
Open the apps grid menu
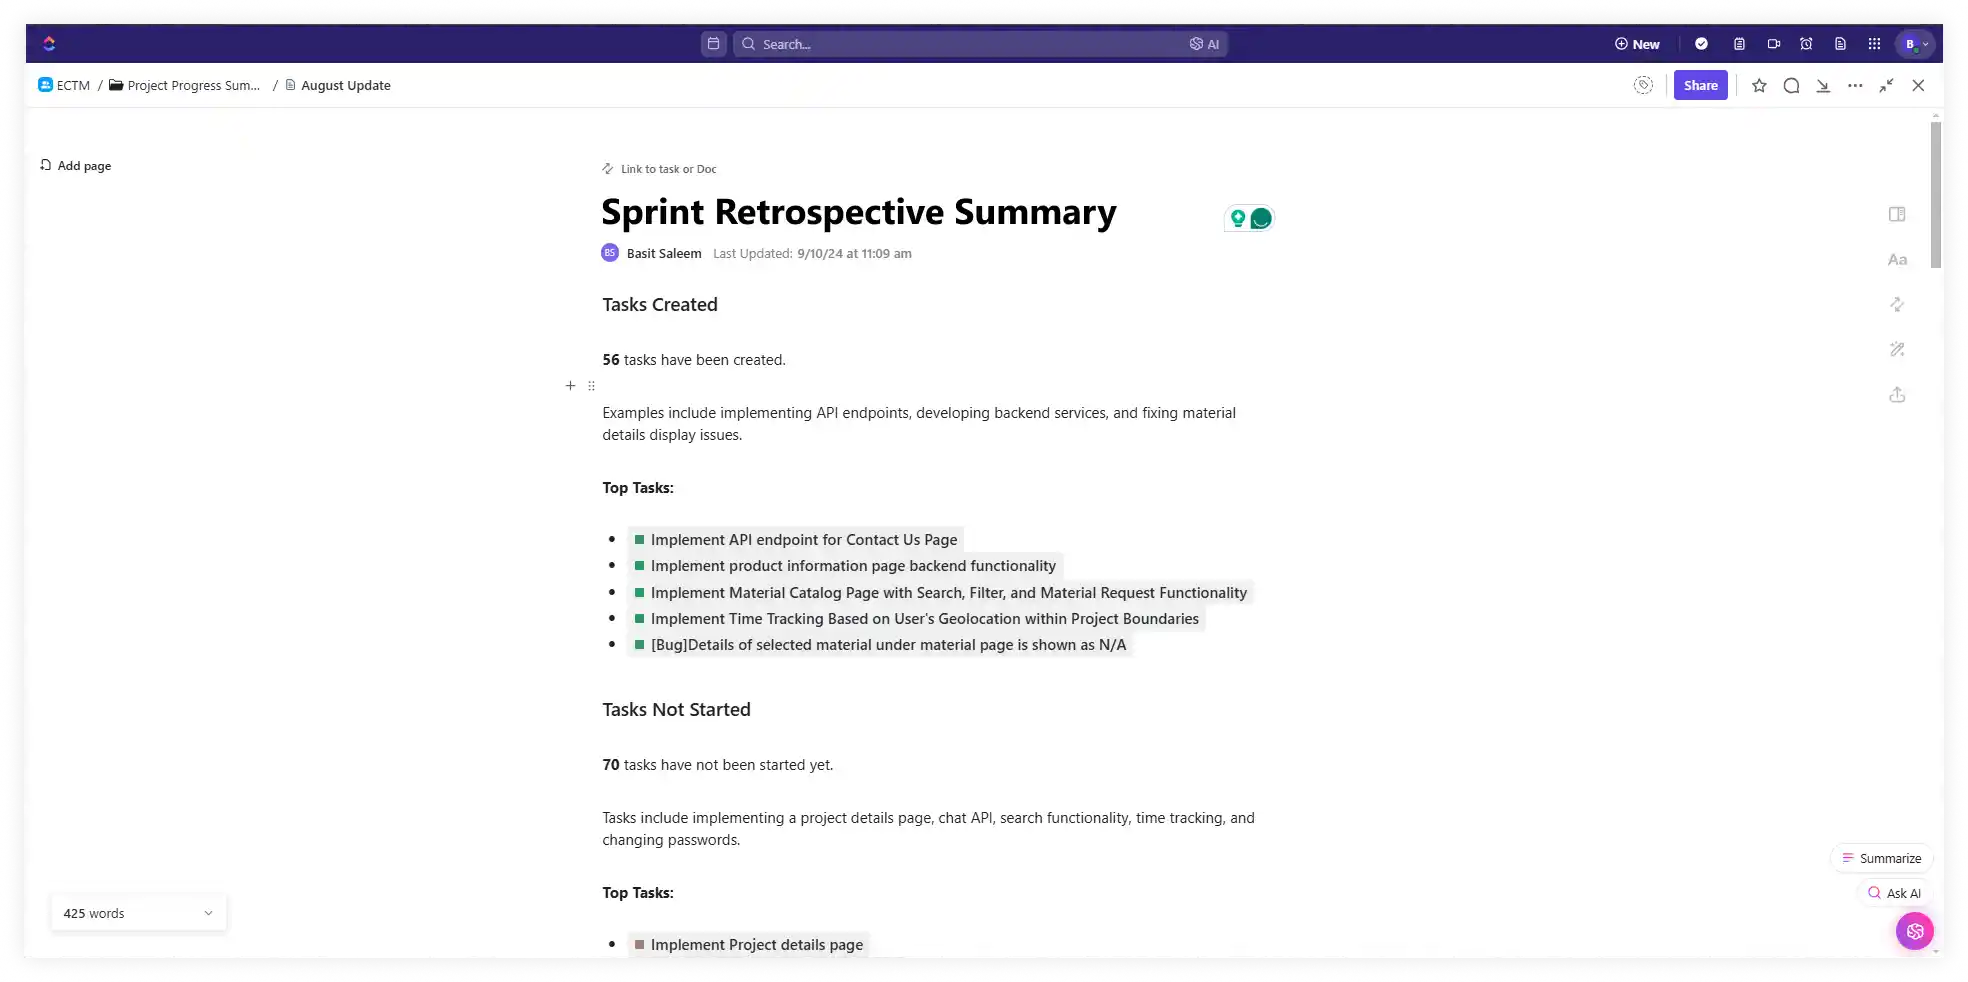tap(1874, 44)
